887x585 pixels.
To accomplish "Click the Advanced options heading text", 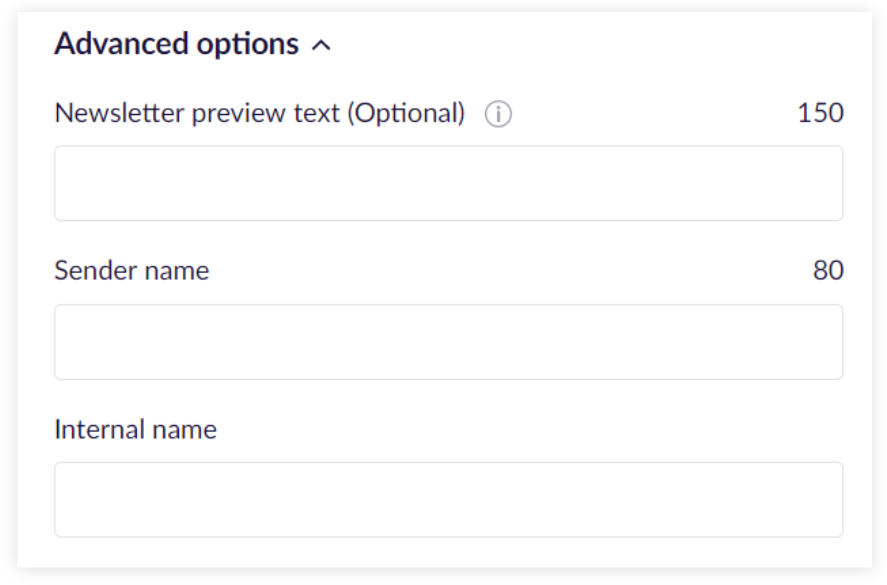I will 176,44.
